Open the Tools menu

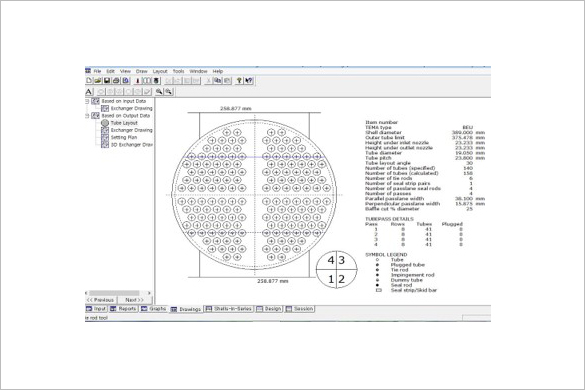(x=178, y=71)
